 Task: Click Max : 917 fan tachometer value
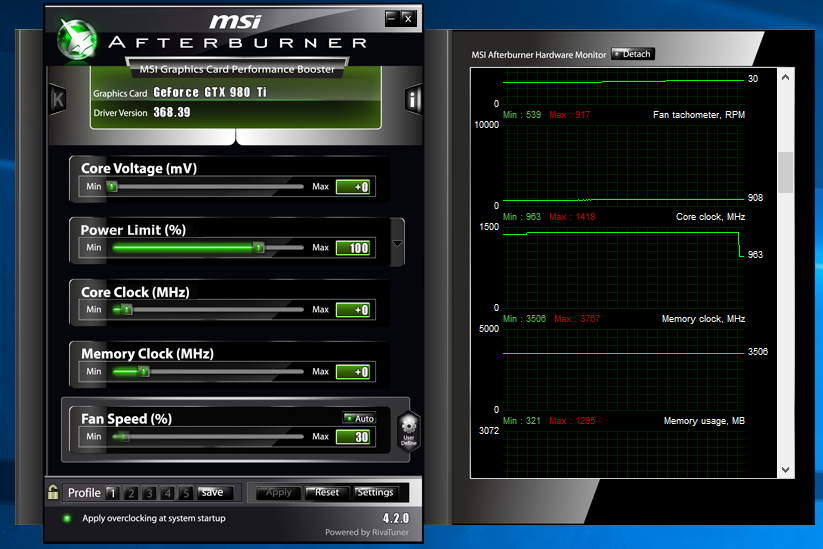(569, 114)
